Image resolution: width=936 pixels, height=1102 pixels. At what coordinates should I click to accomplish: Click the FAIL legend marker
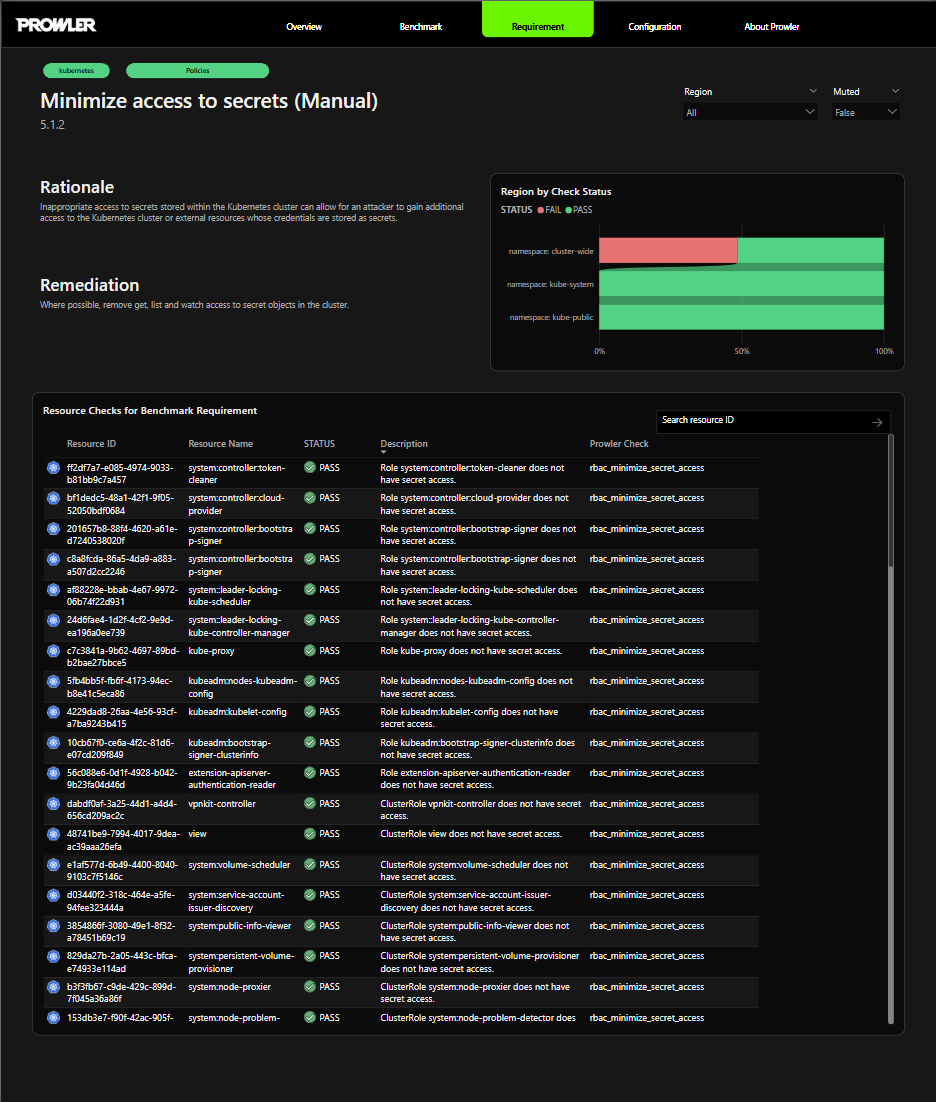(540, 210)
